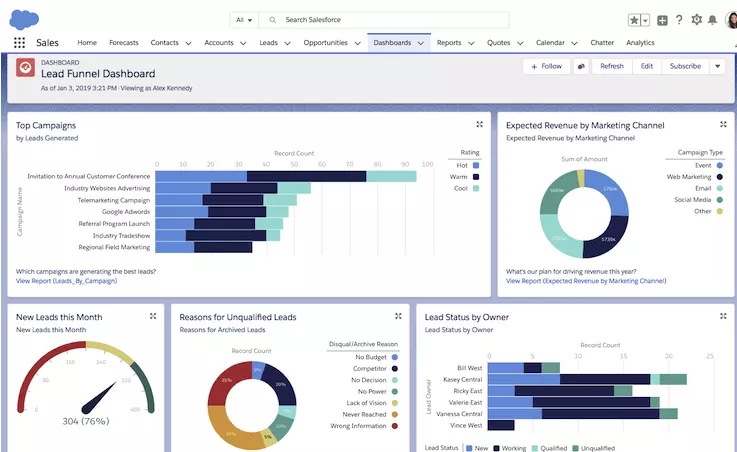Viewport: 737px width, 452px height.
Task: Open the global actions plus icon
Action: 662,20
